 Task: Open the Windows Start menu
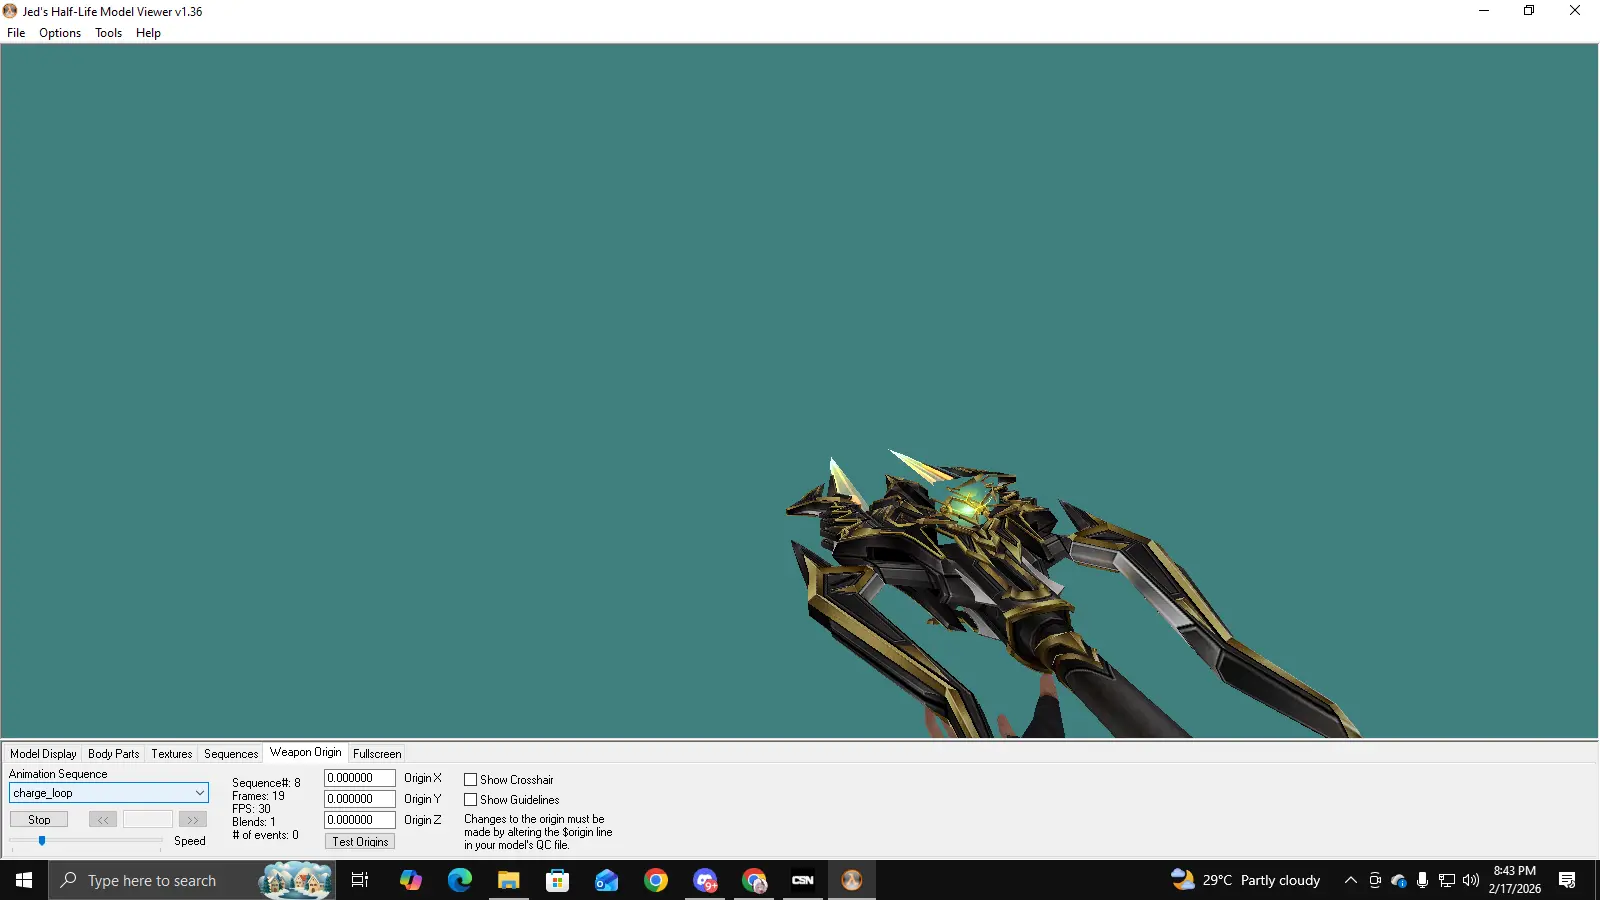tap(24, 880)
